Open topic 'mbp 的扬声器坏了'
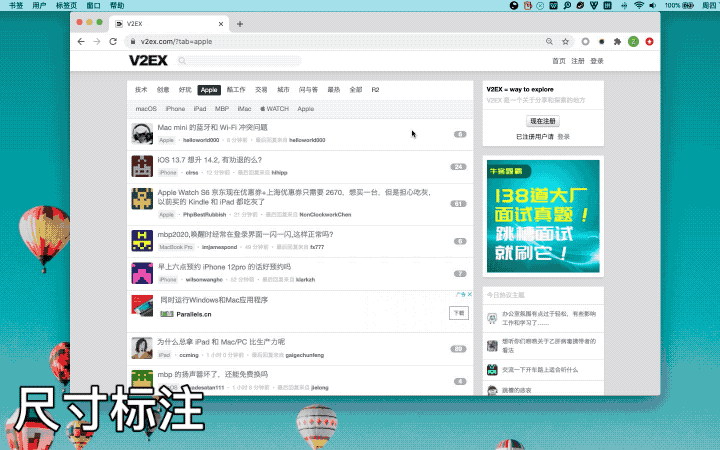This screenshot has height=450, width=720. 213,374
